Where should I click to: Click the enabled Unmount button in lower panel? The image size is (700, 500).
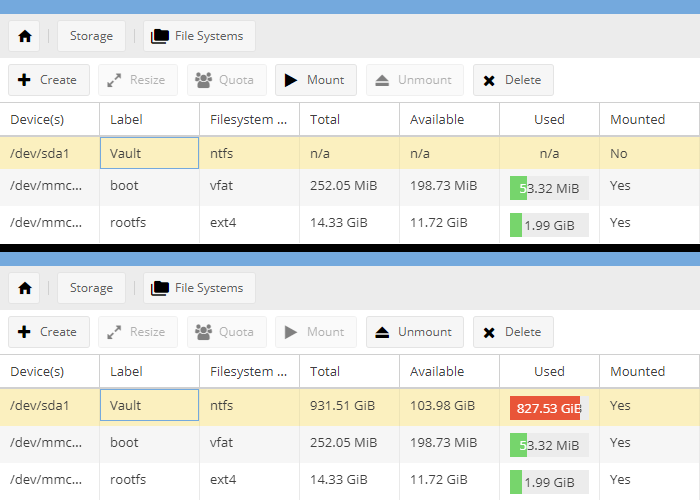pos(415,332)
